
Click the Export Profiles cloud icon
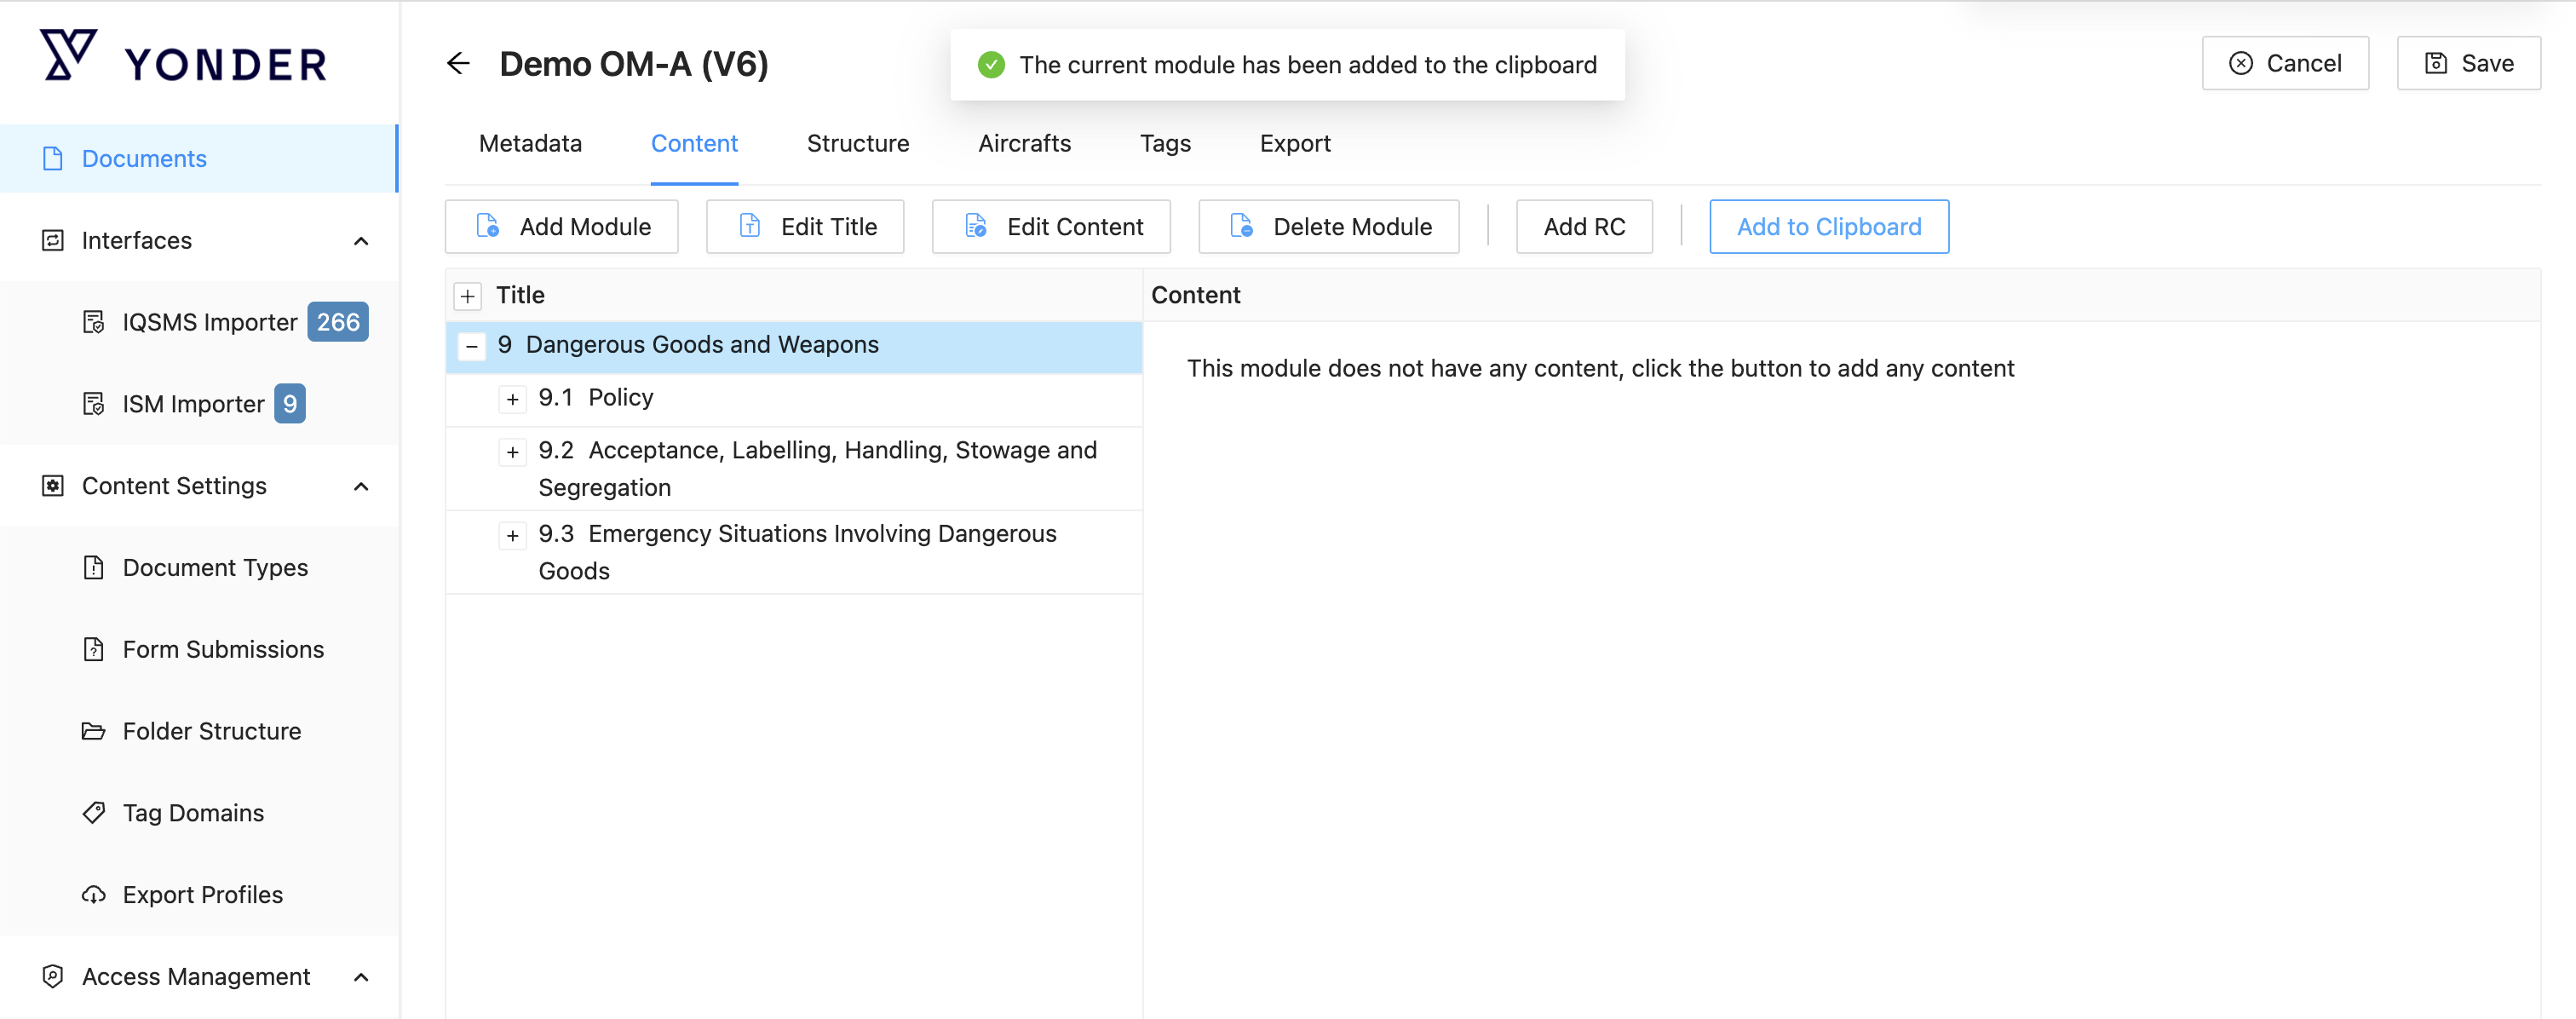click(93, 895)
